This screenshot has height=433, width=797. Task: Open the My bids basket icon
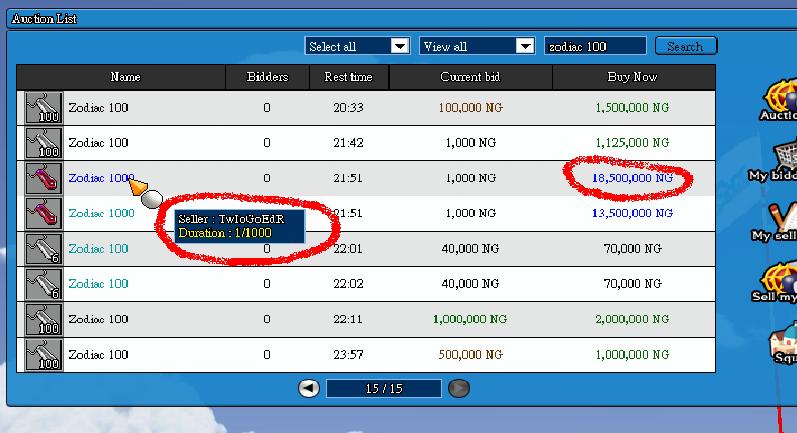tap(782, 156)
